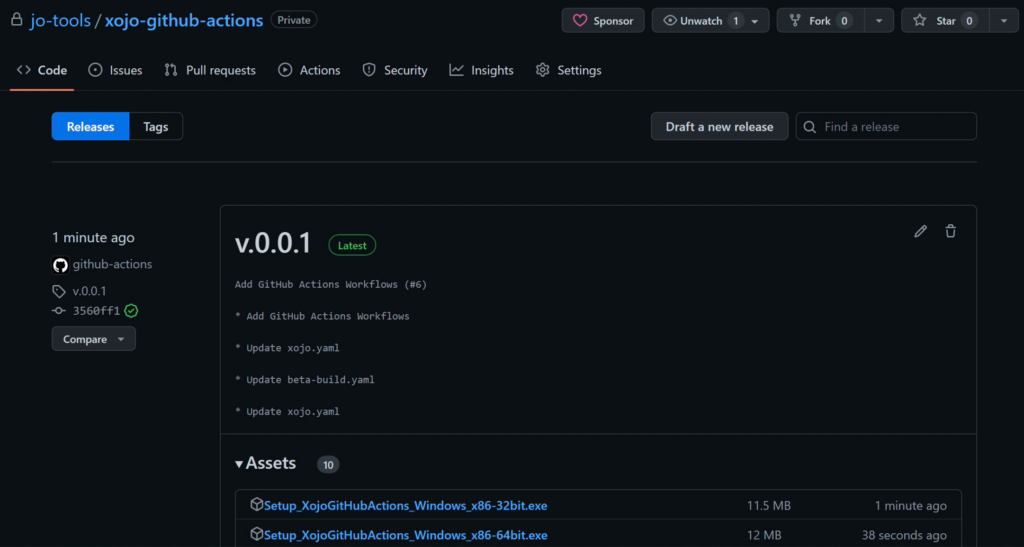The image size is (1024, 547).
Task: Delete release with the trash icon
Action: (950, 231)
